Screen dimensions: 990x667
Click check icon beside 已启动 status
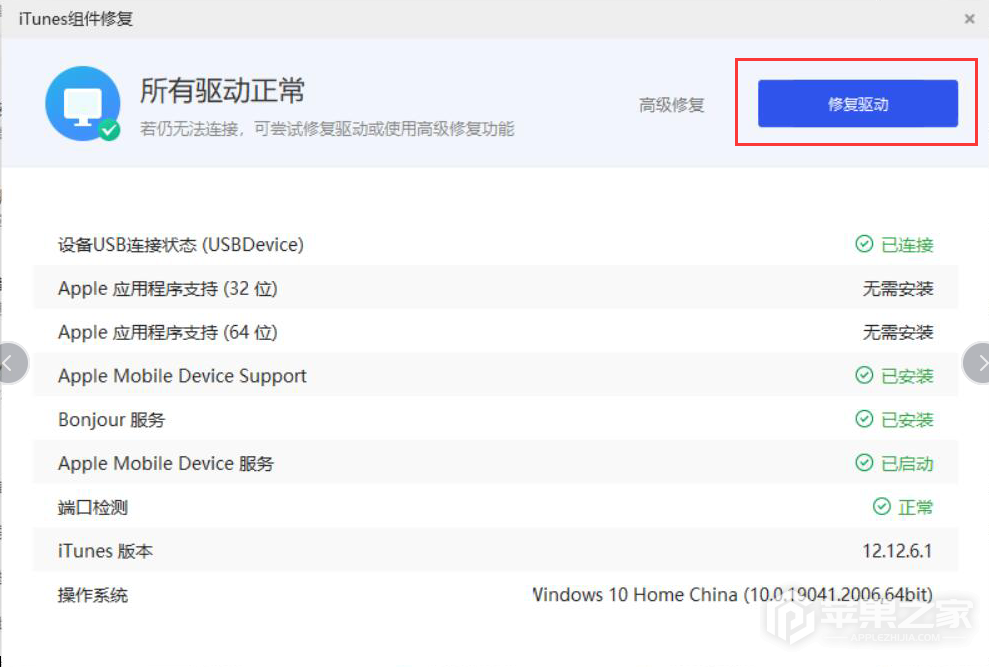click(864, 462)
